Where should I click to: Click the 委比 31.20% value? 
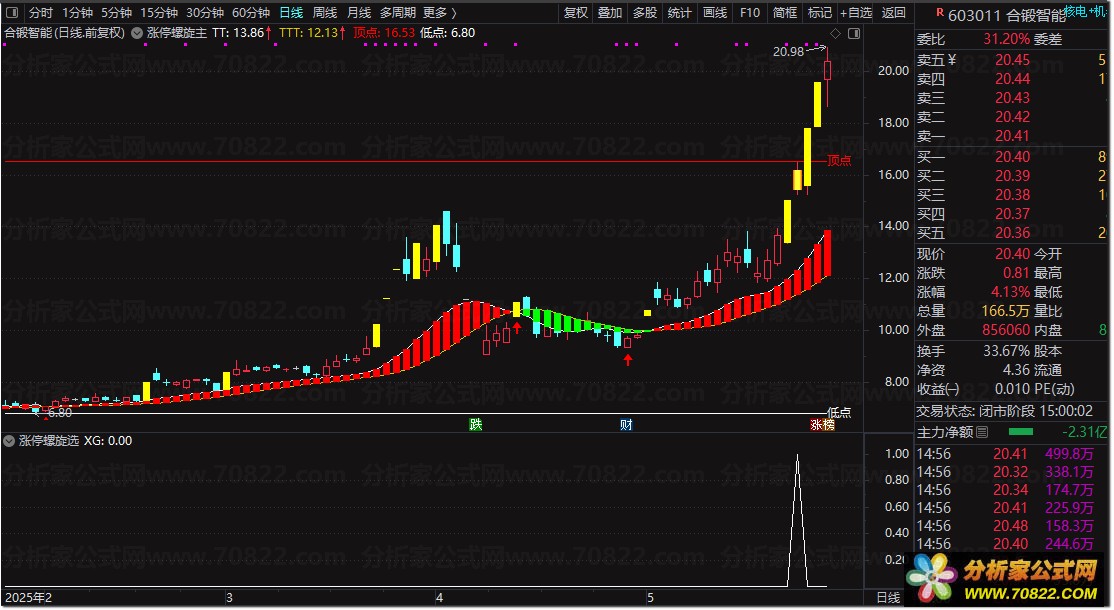click(1006, 39)
